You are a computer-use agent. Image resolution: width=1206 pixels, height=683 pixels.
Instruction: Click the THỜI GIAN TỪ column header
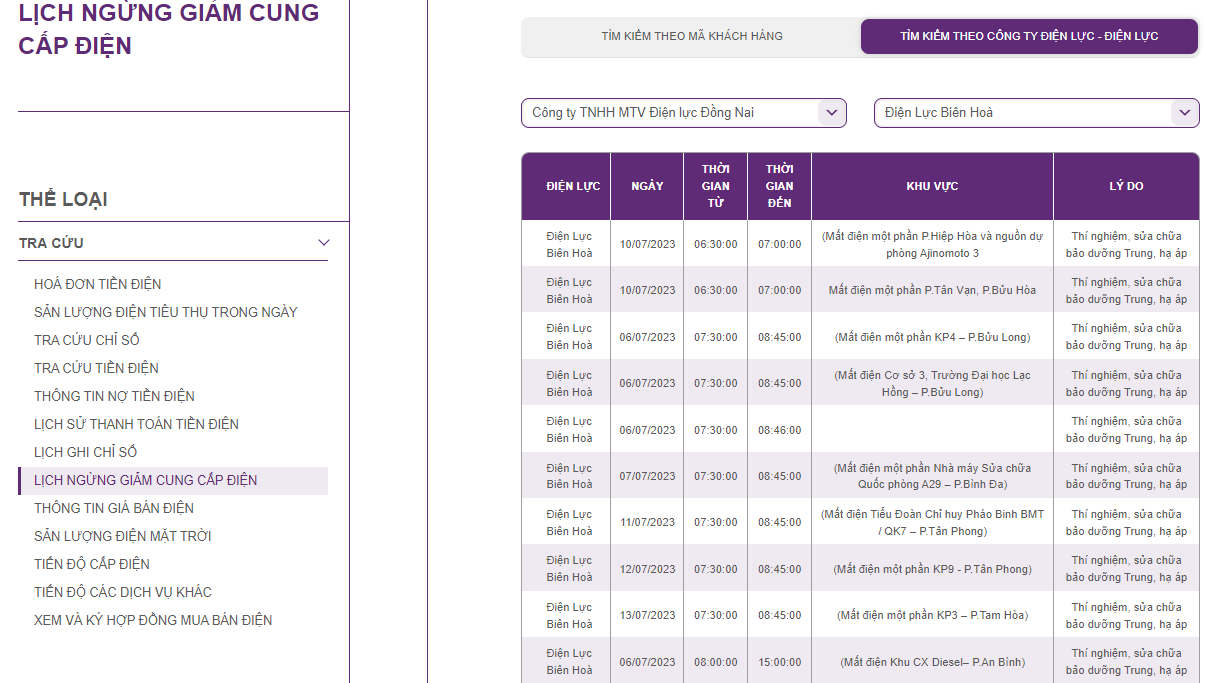click(x=716, y=186)
